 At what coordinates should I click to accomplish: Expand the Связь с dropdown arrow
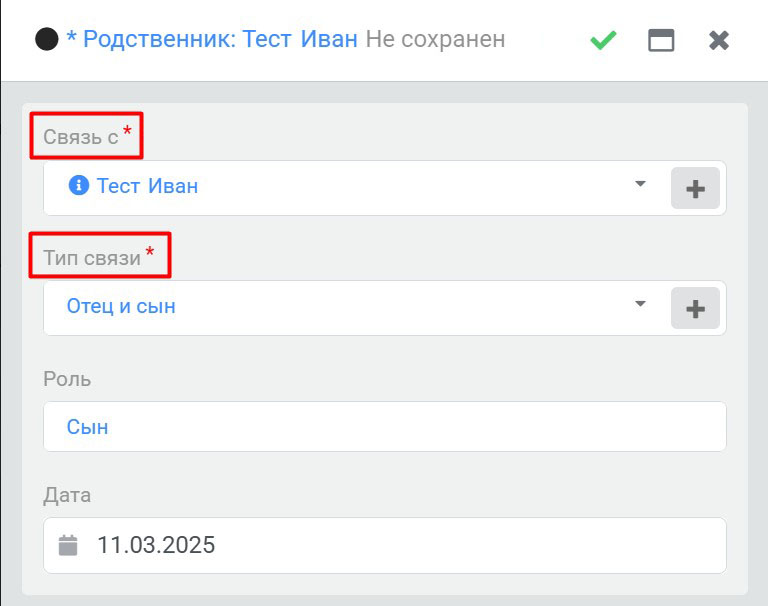(x=640, y=184)
